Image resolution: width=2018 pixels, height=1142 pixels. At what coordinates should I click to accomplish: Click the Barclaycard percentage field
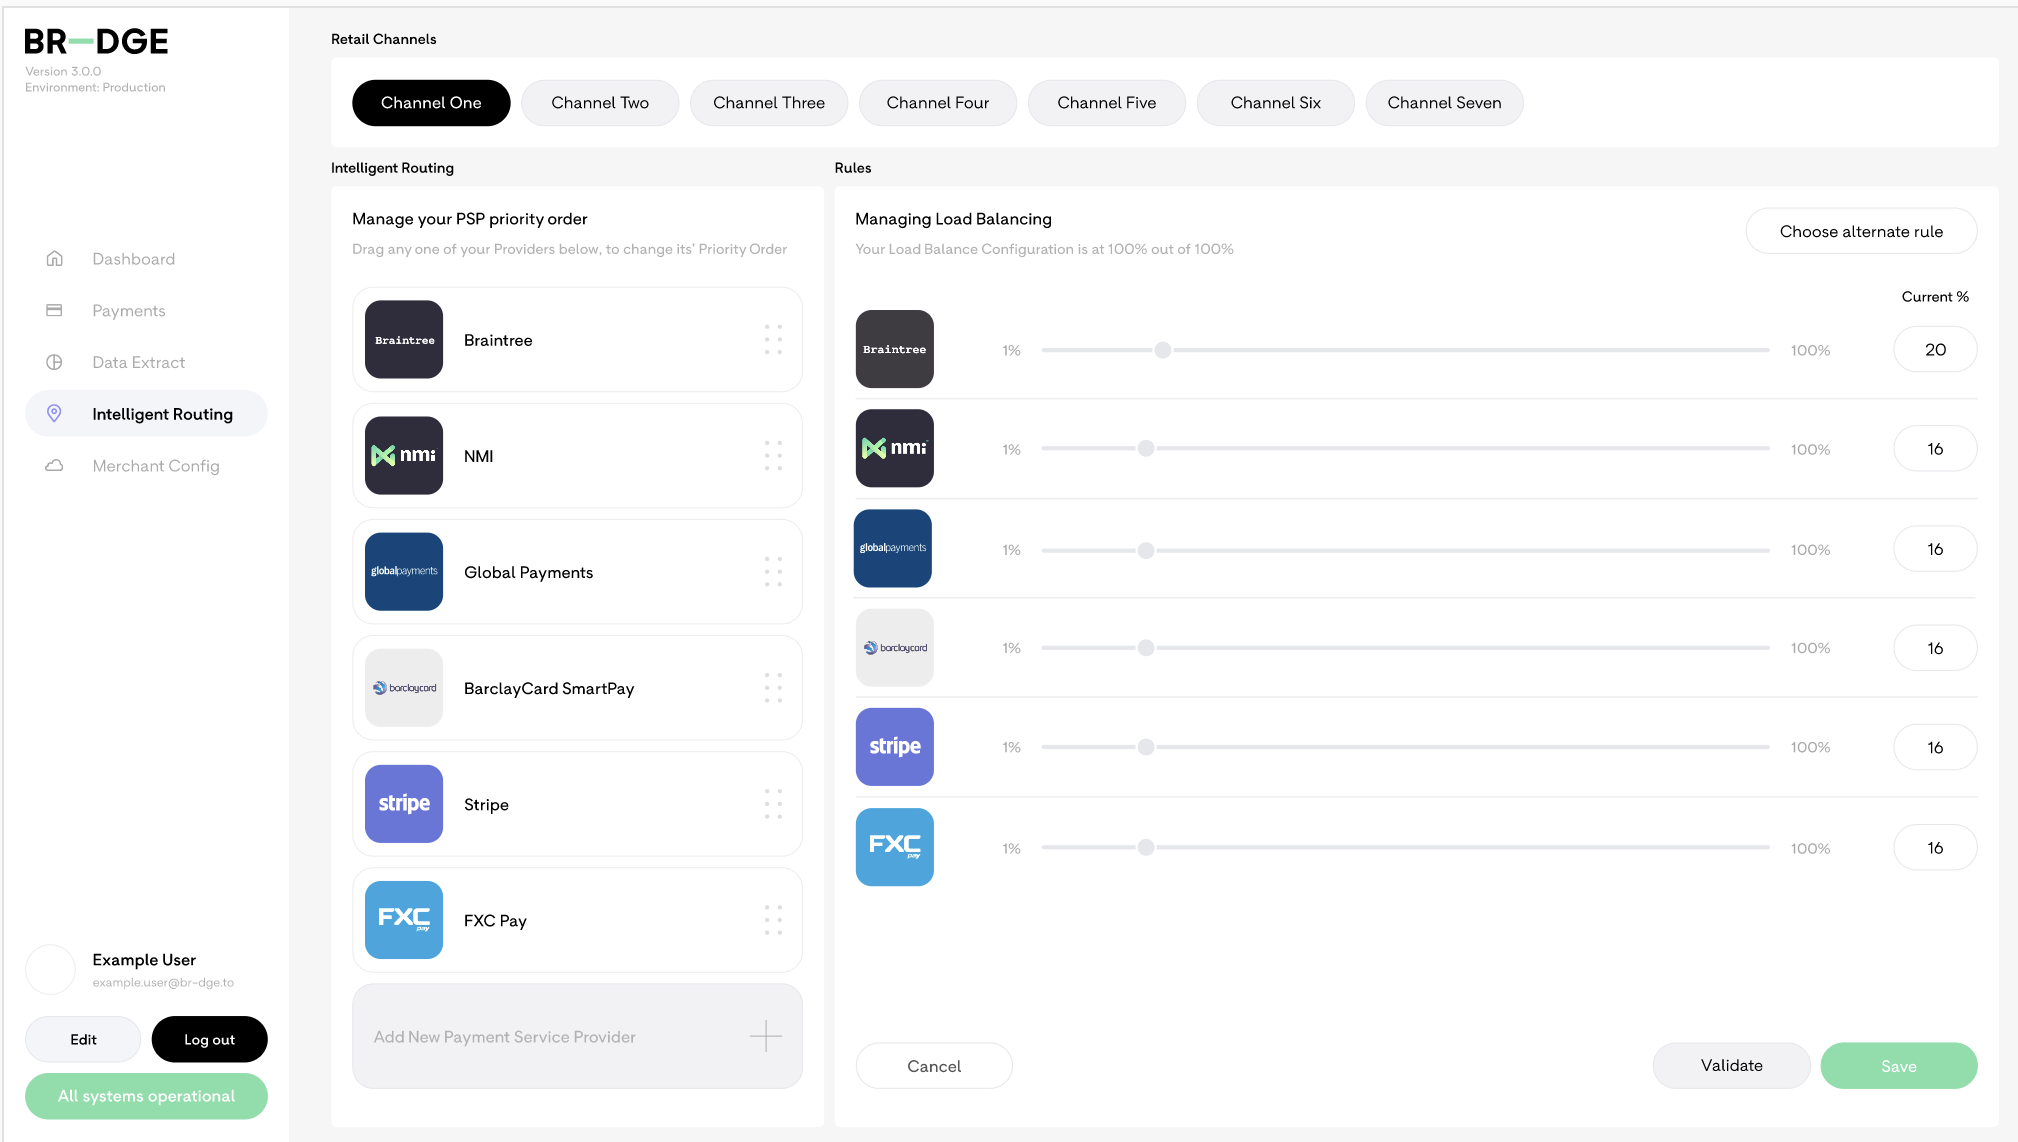1935,648
